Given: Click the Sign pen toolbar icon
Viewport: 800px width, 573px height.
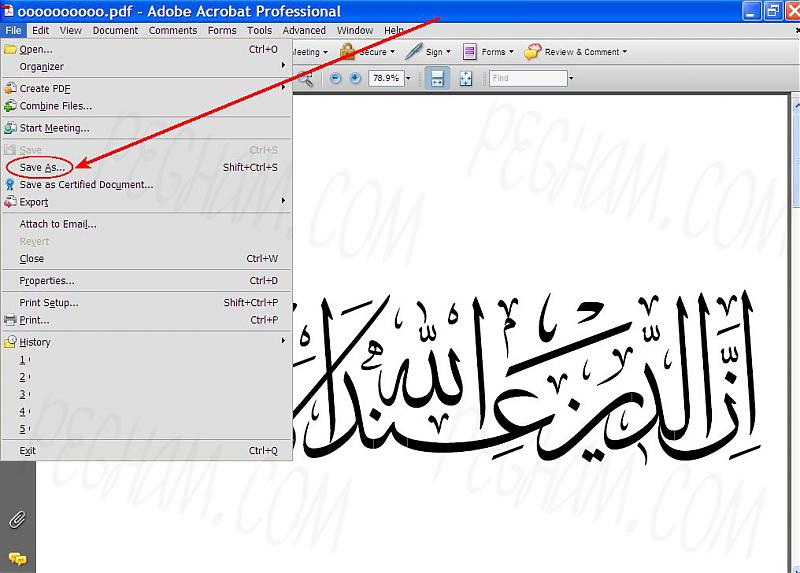Looking at the screenshot, I should (413, 52).
